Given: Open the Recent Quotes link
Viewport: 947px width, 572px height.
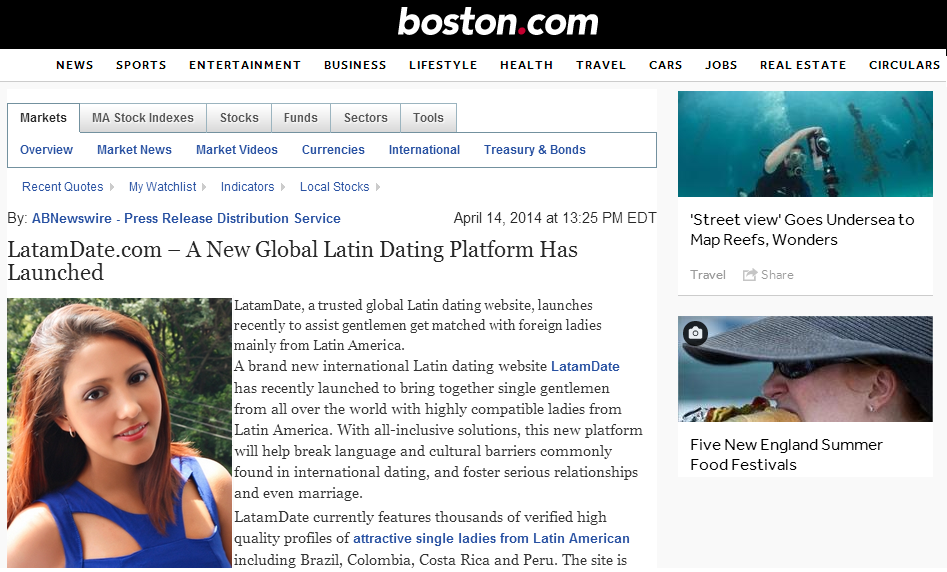Looking at the screenshot, I should [63, 187].
